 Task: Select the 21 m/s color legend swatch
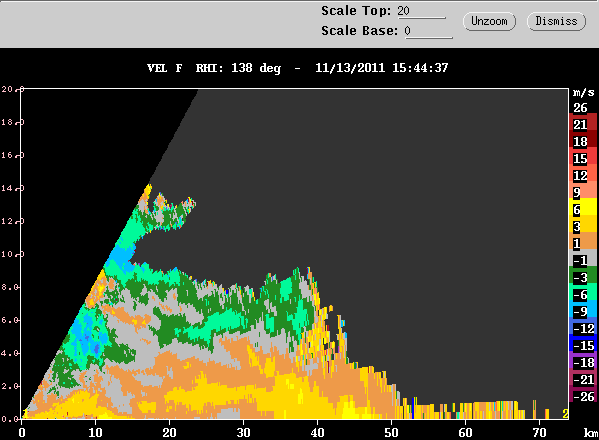tap(583, 122)
